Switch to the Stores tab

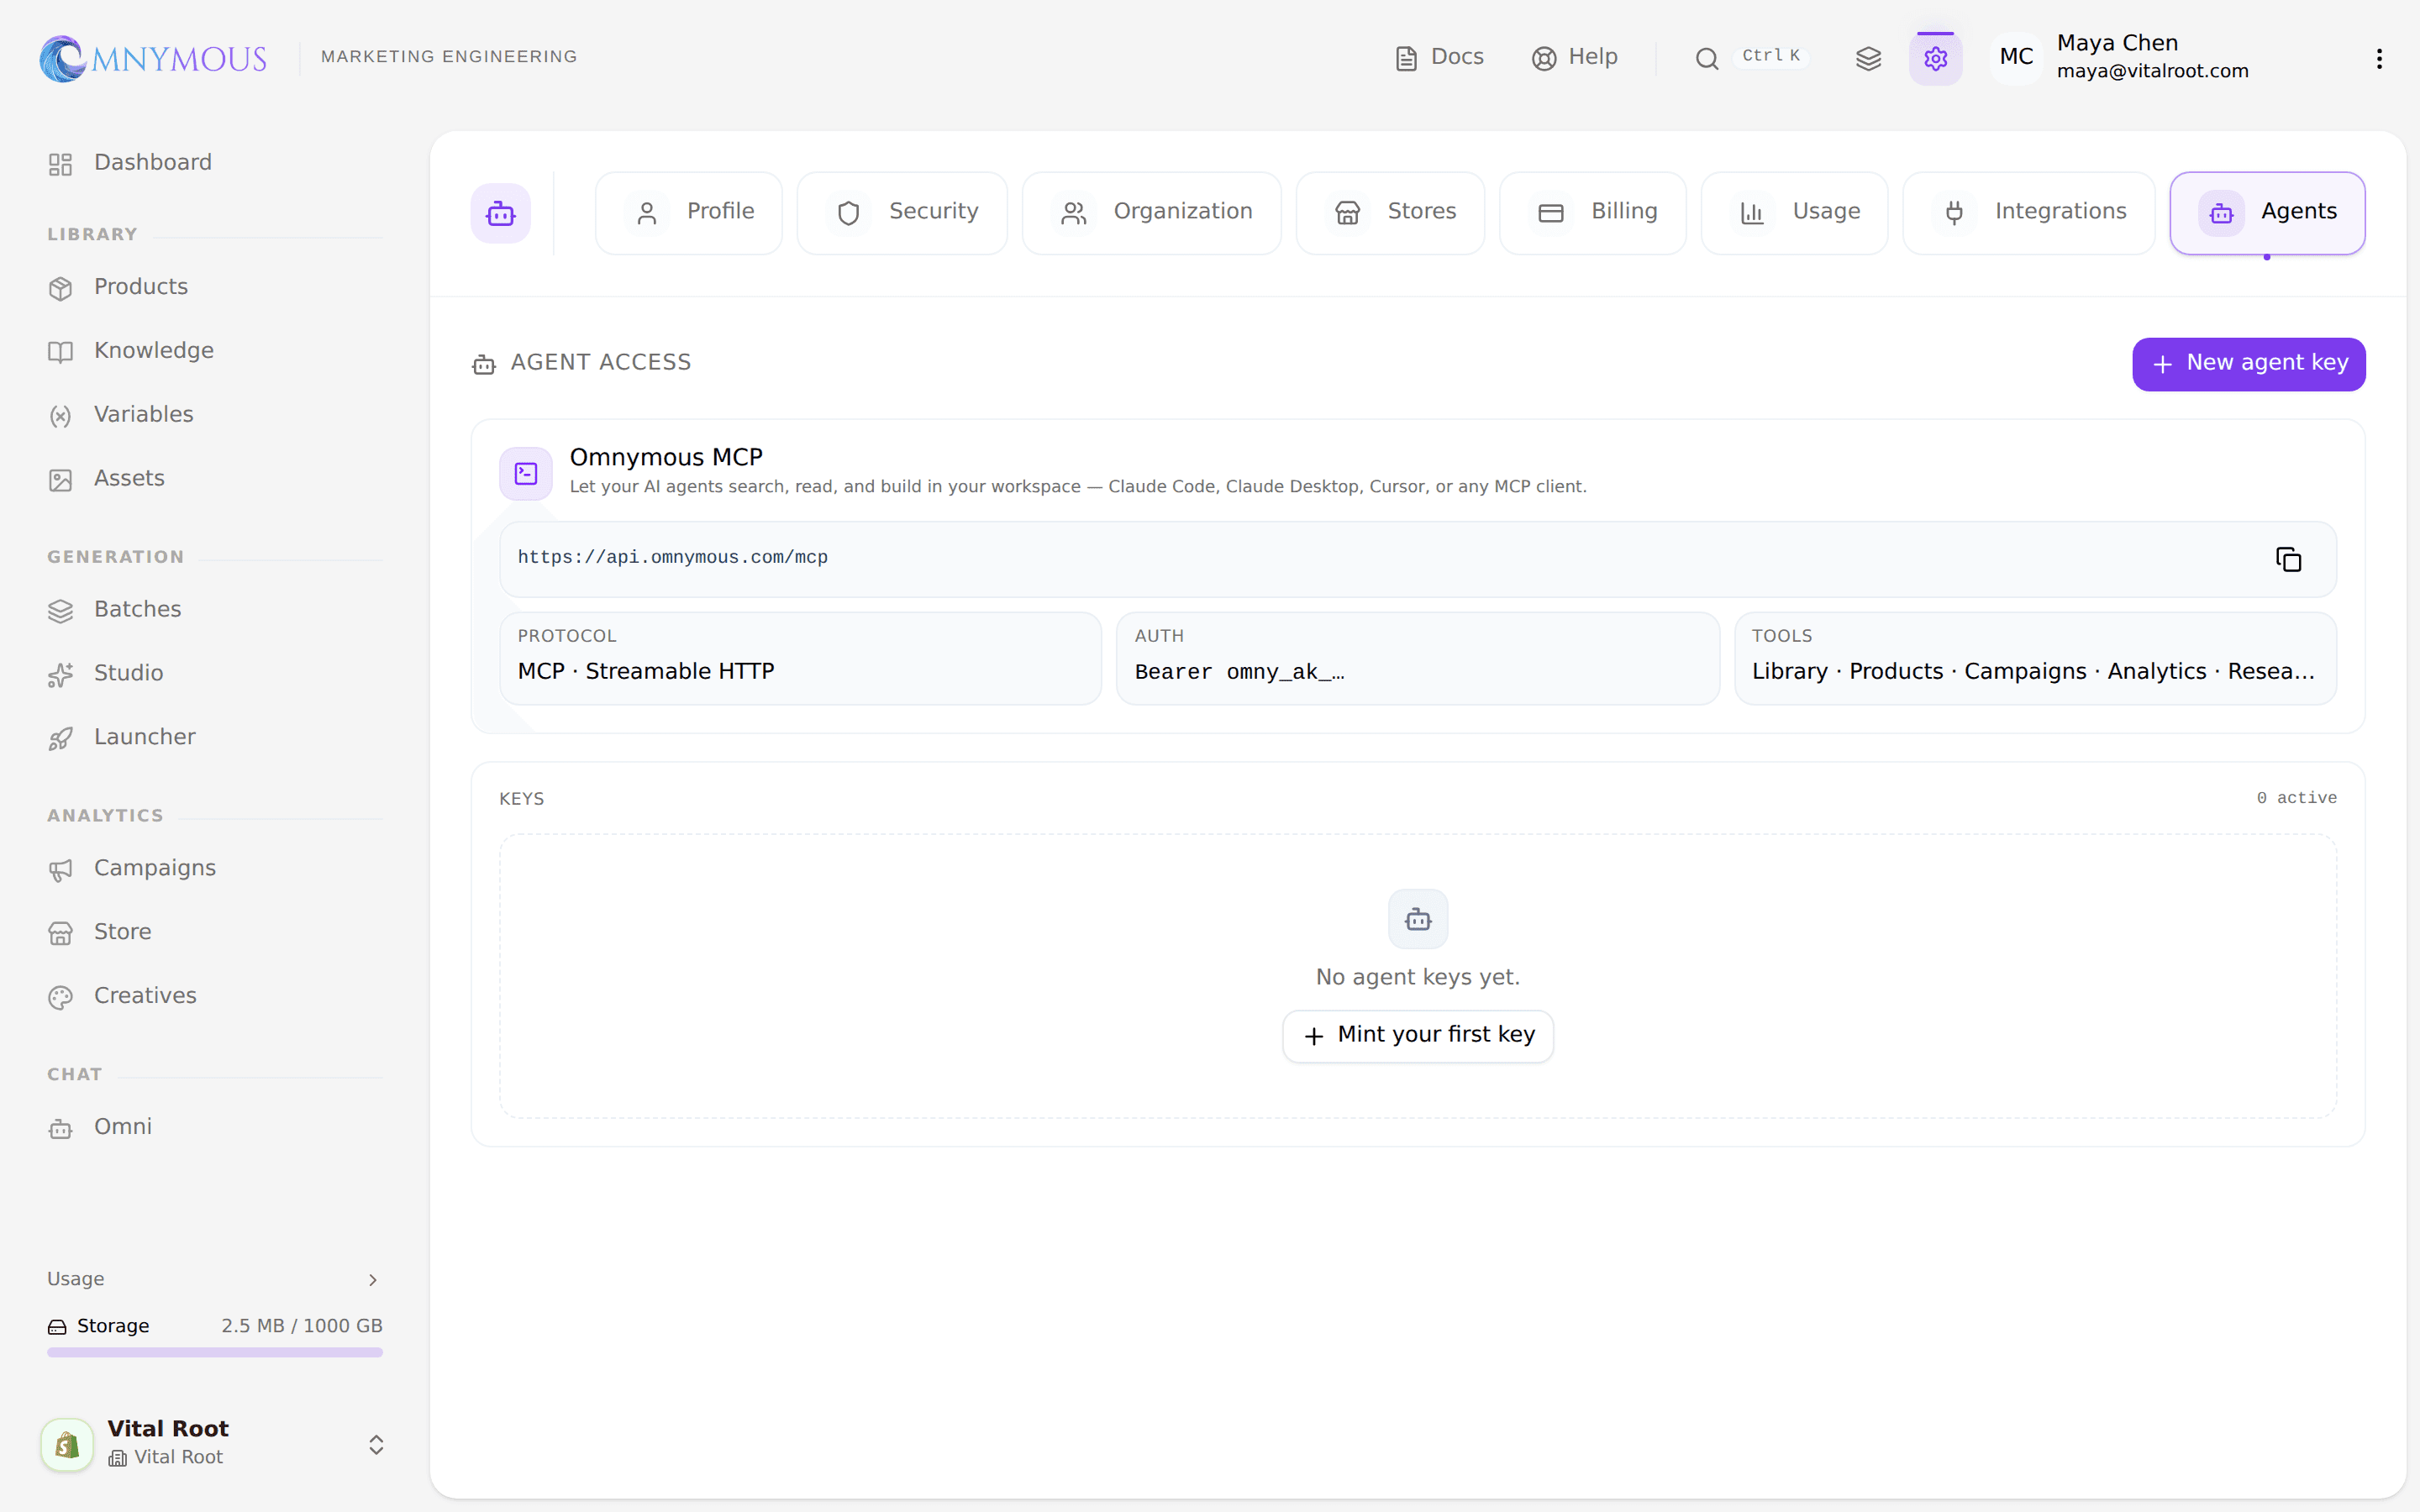[x=1390, y=213]
